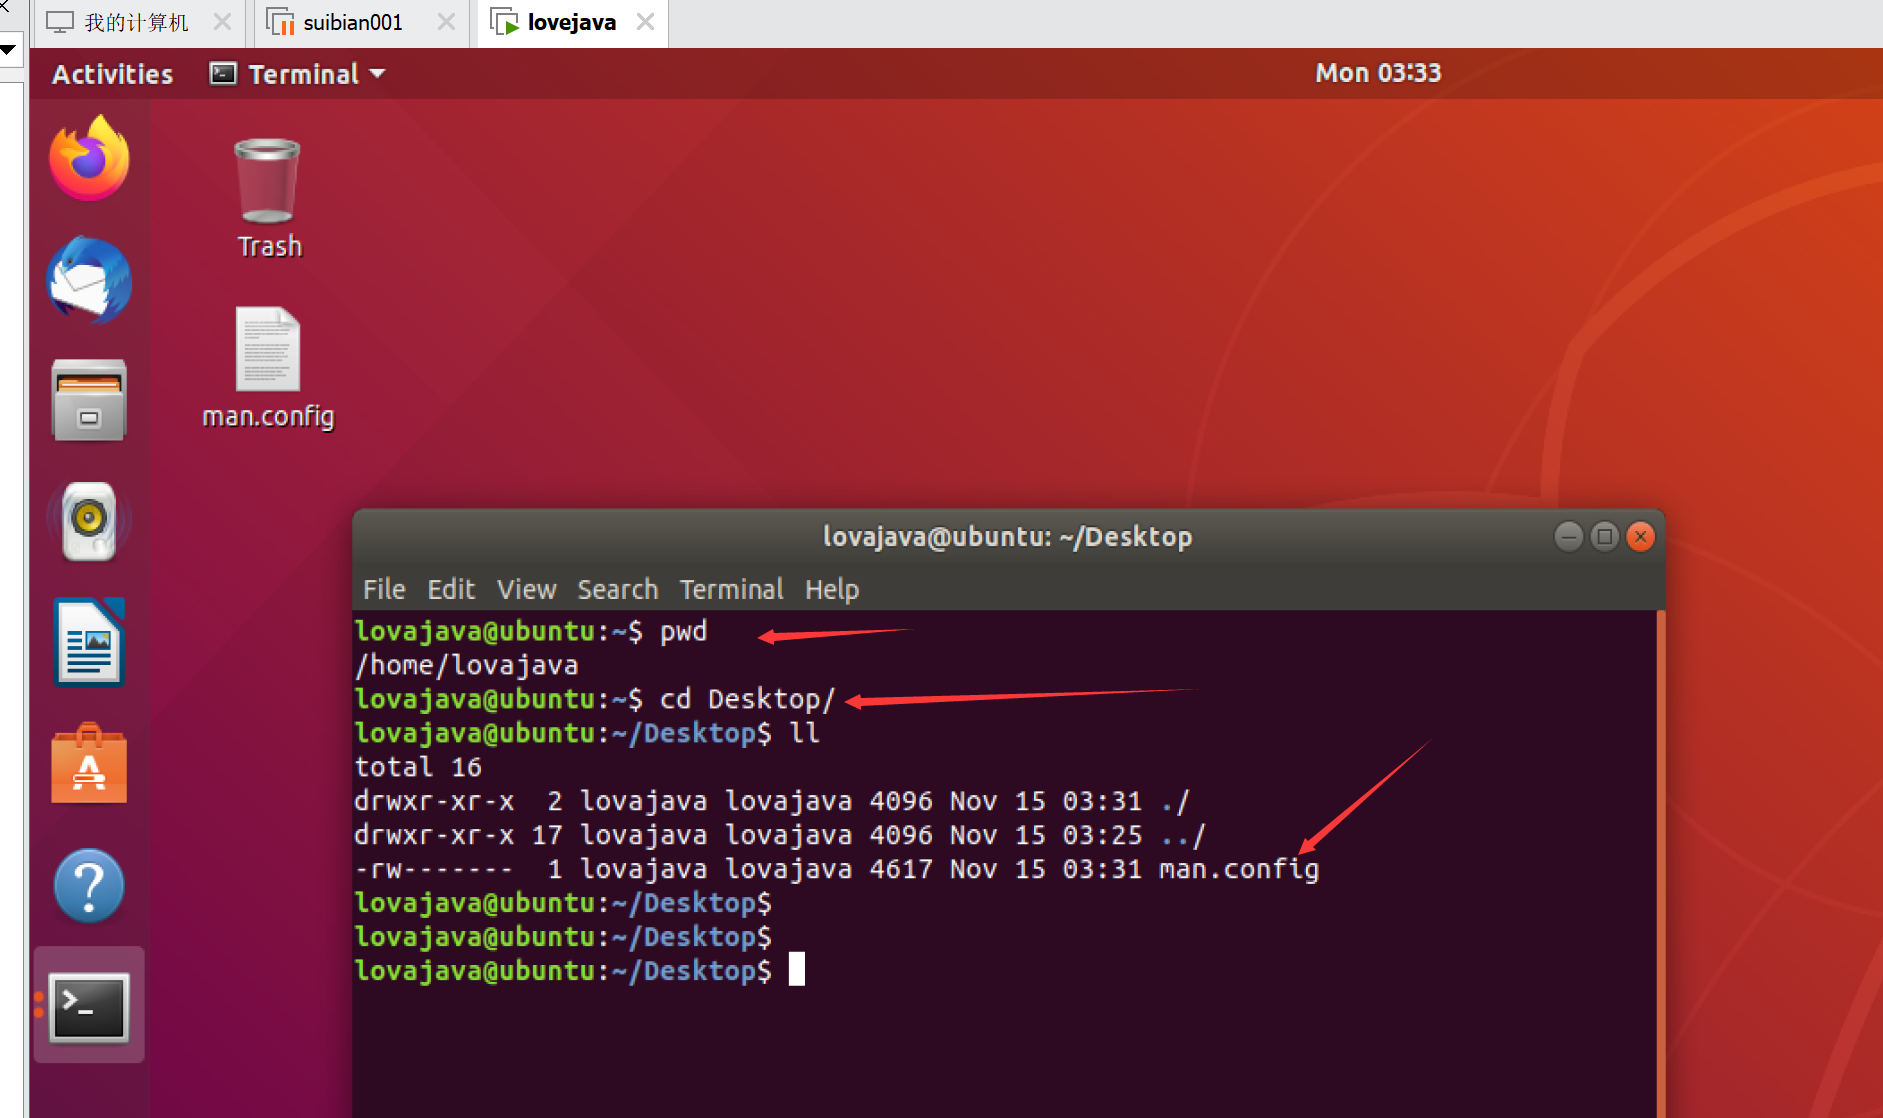The image size is (1883, 1118).
Task: Click the -rw------- permissions text
Action: (434, 869)
